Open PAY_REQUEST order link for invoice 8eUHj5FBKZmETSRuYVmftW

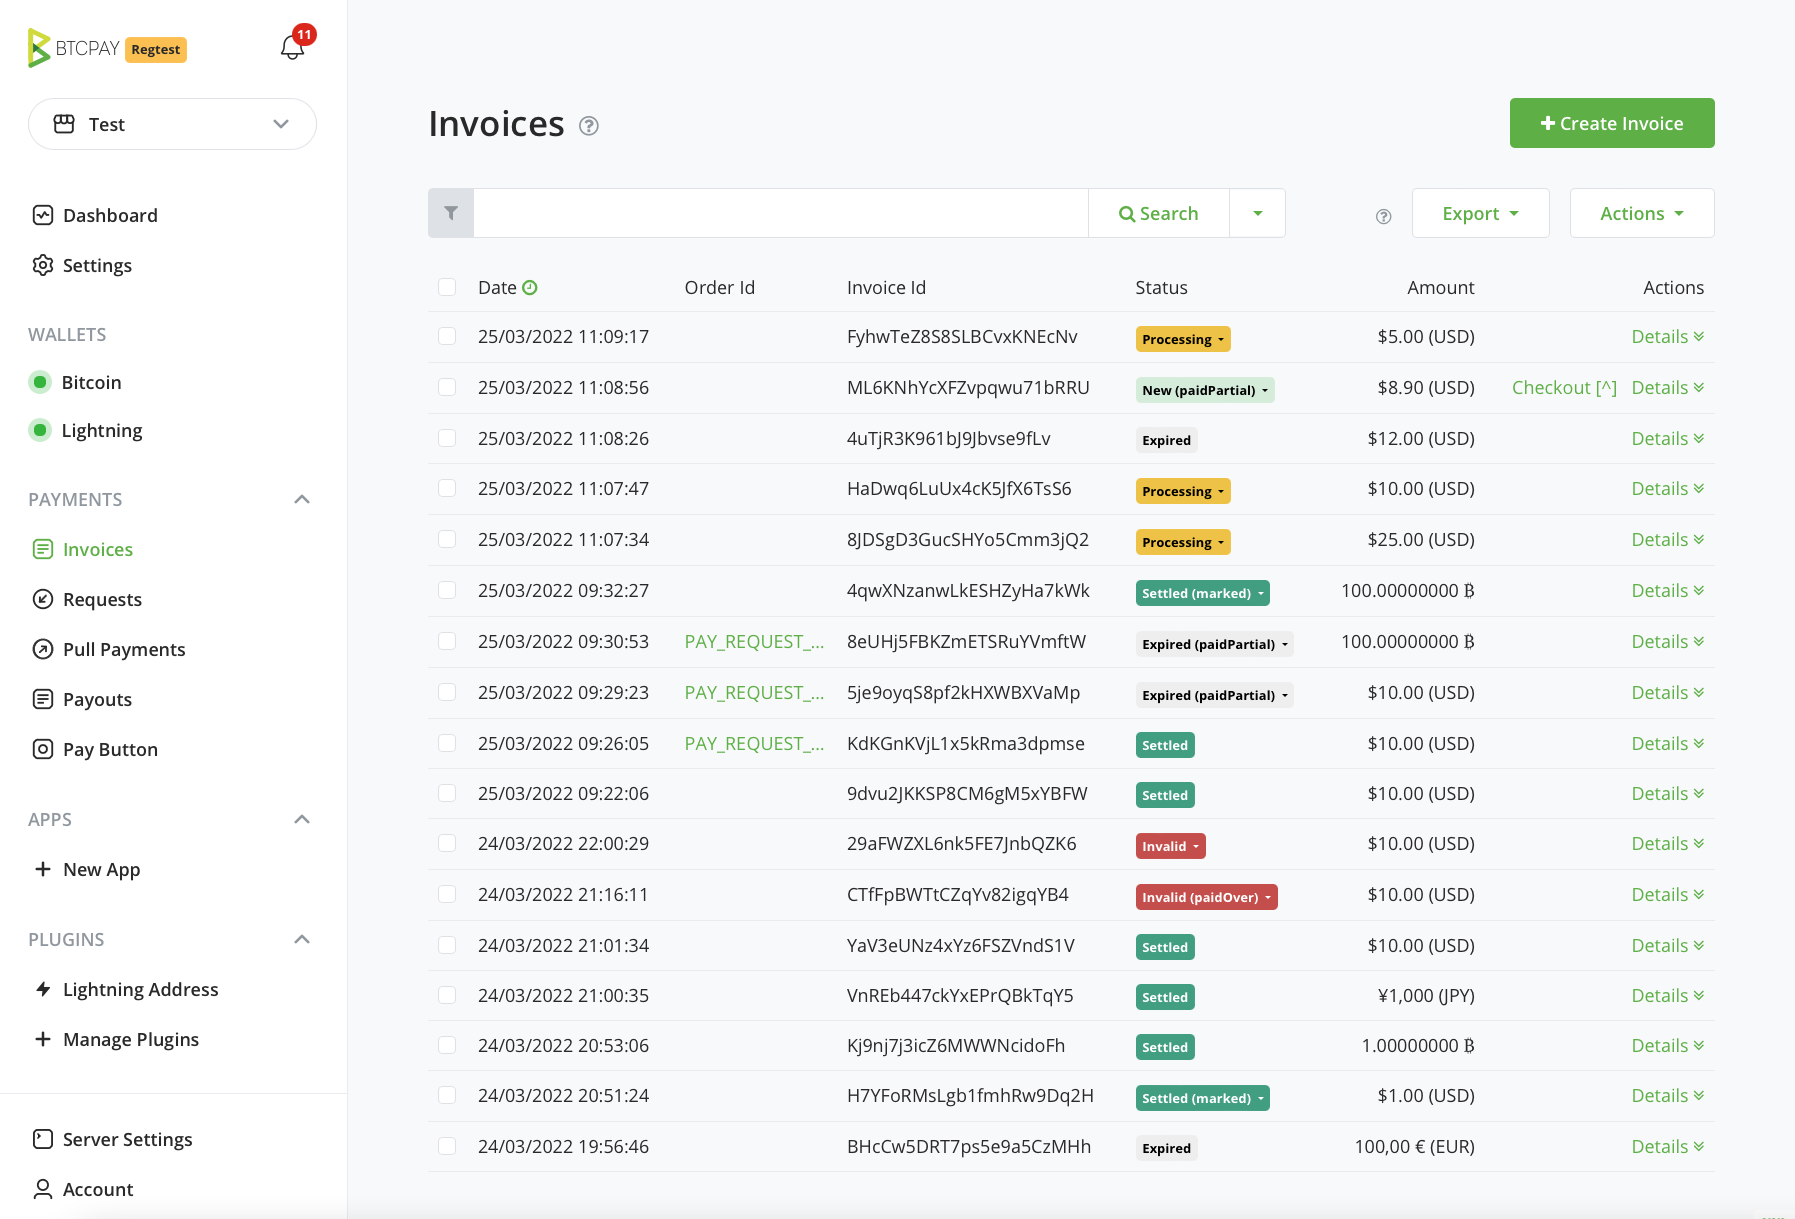point(754,641)
